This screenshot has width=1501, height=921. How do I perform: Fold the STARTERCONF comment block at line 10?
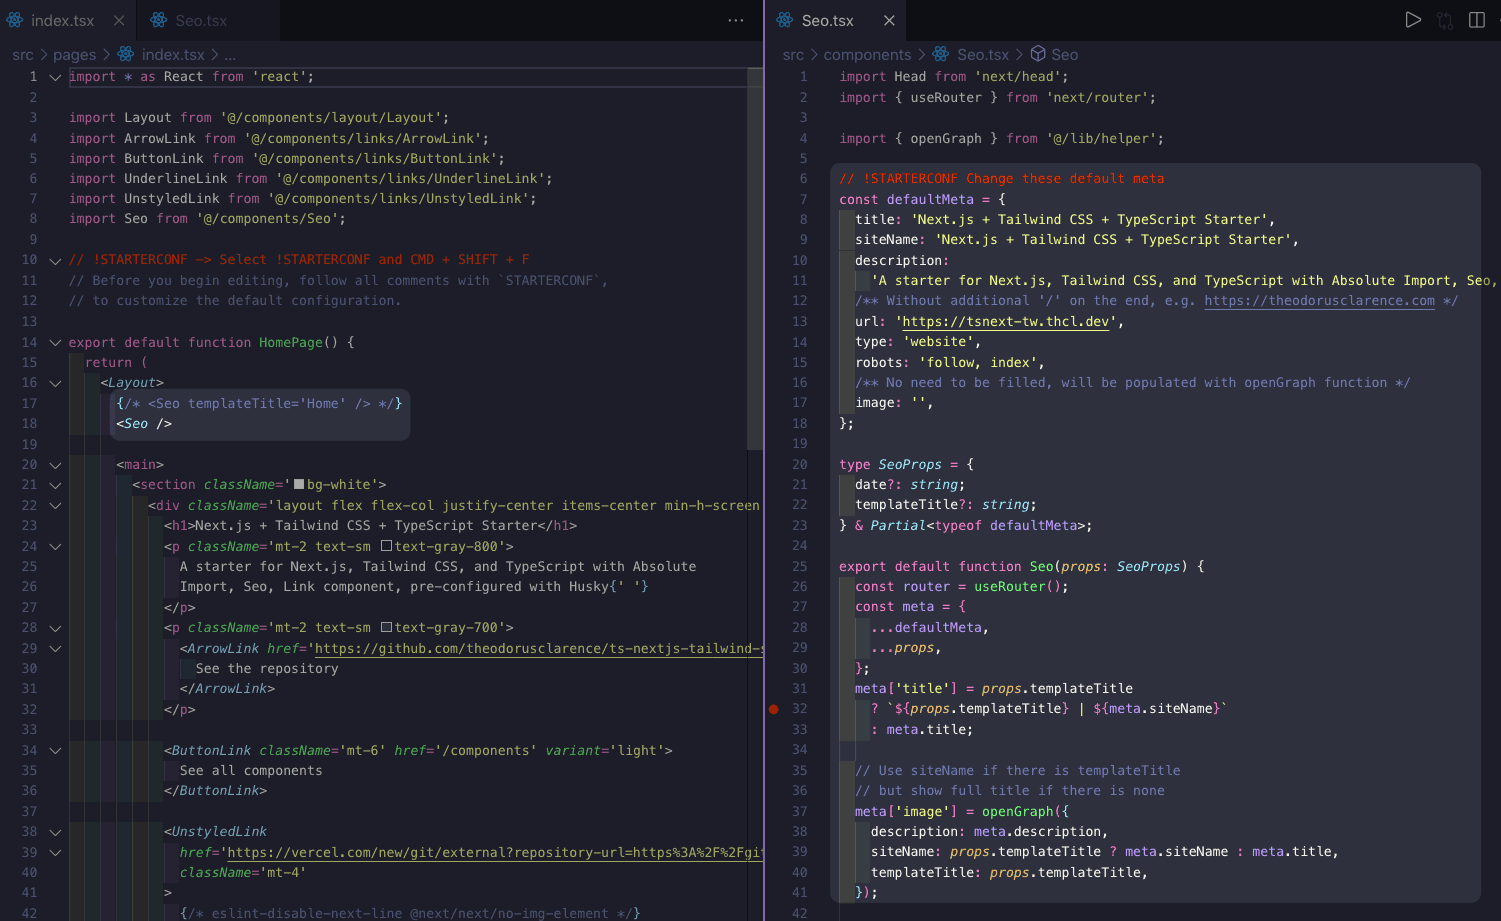point(56,260)
